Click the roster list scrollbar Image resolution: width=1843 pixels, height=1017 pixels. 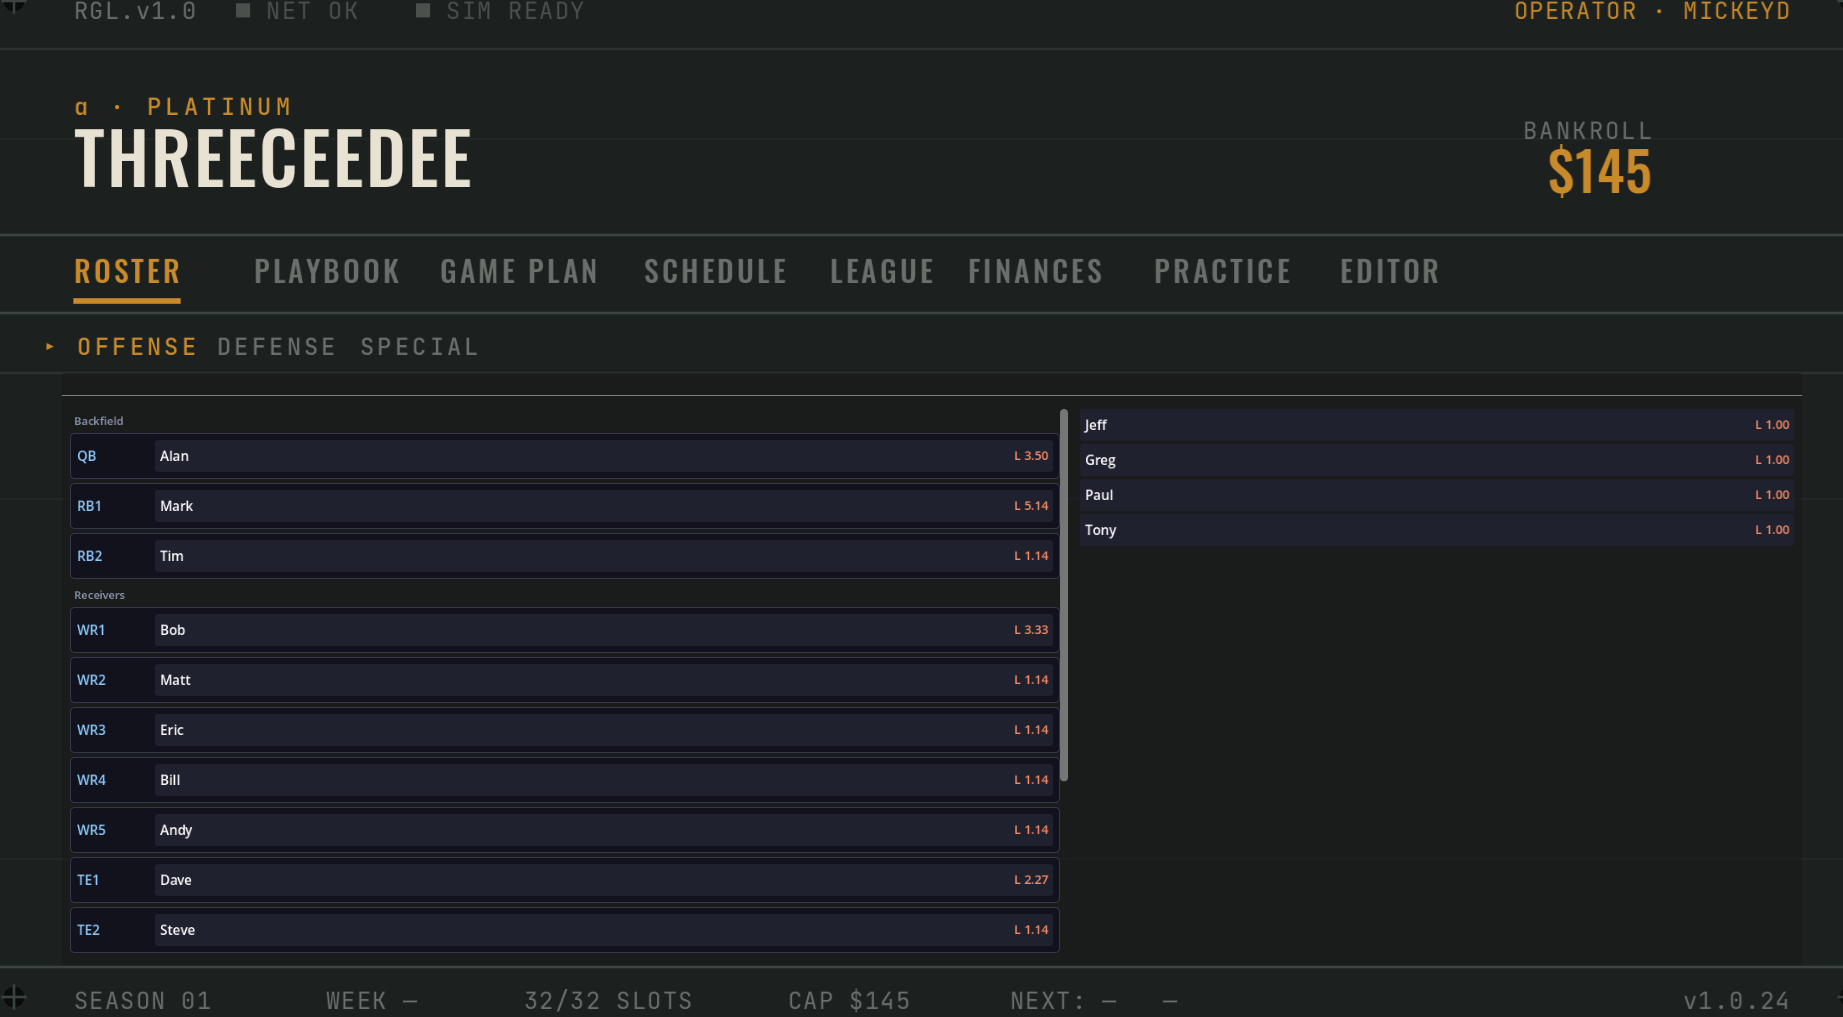(1064, 595)
